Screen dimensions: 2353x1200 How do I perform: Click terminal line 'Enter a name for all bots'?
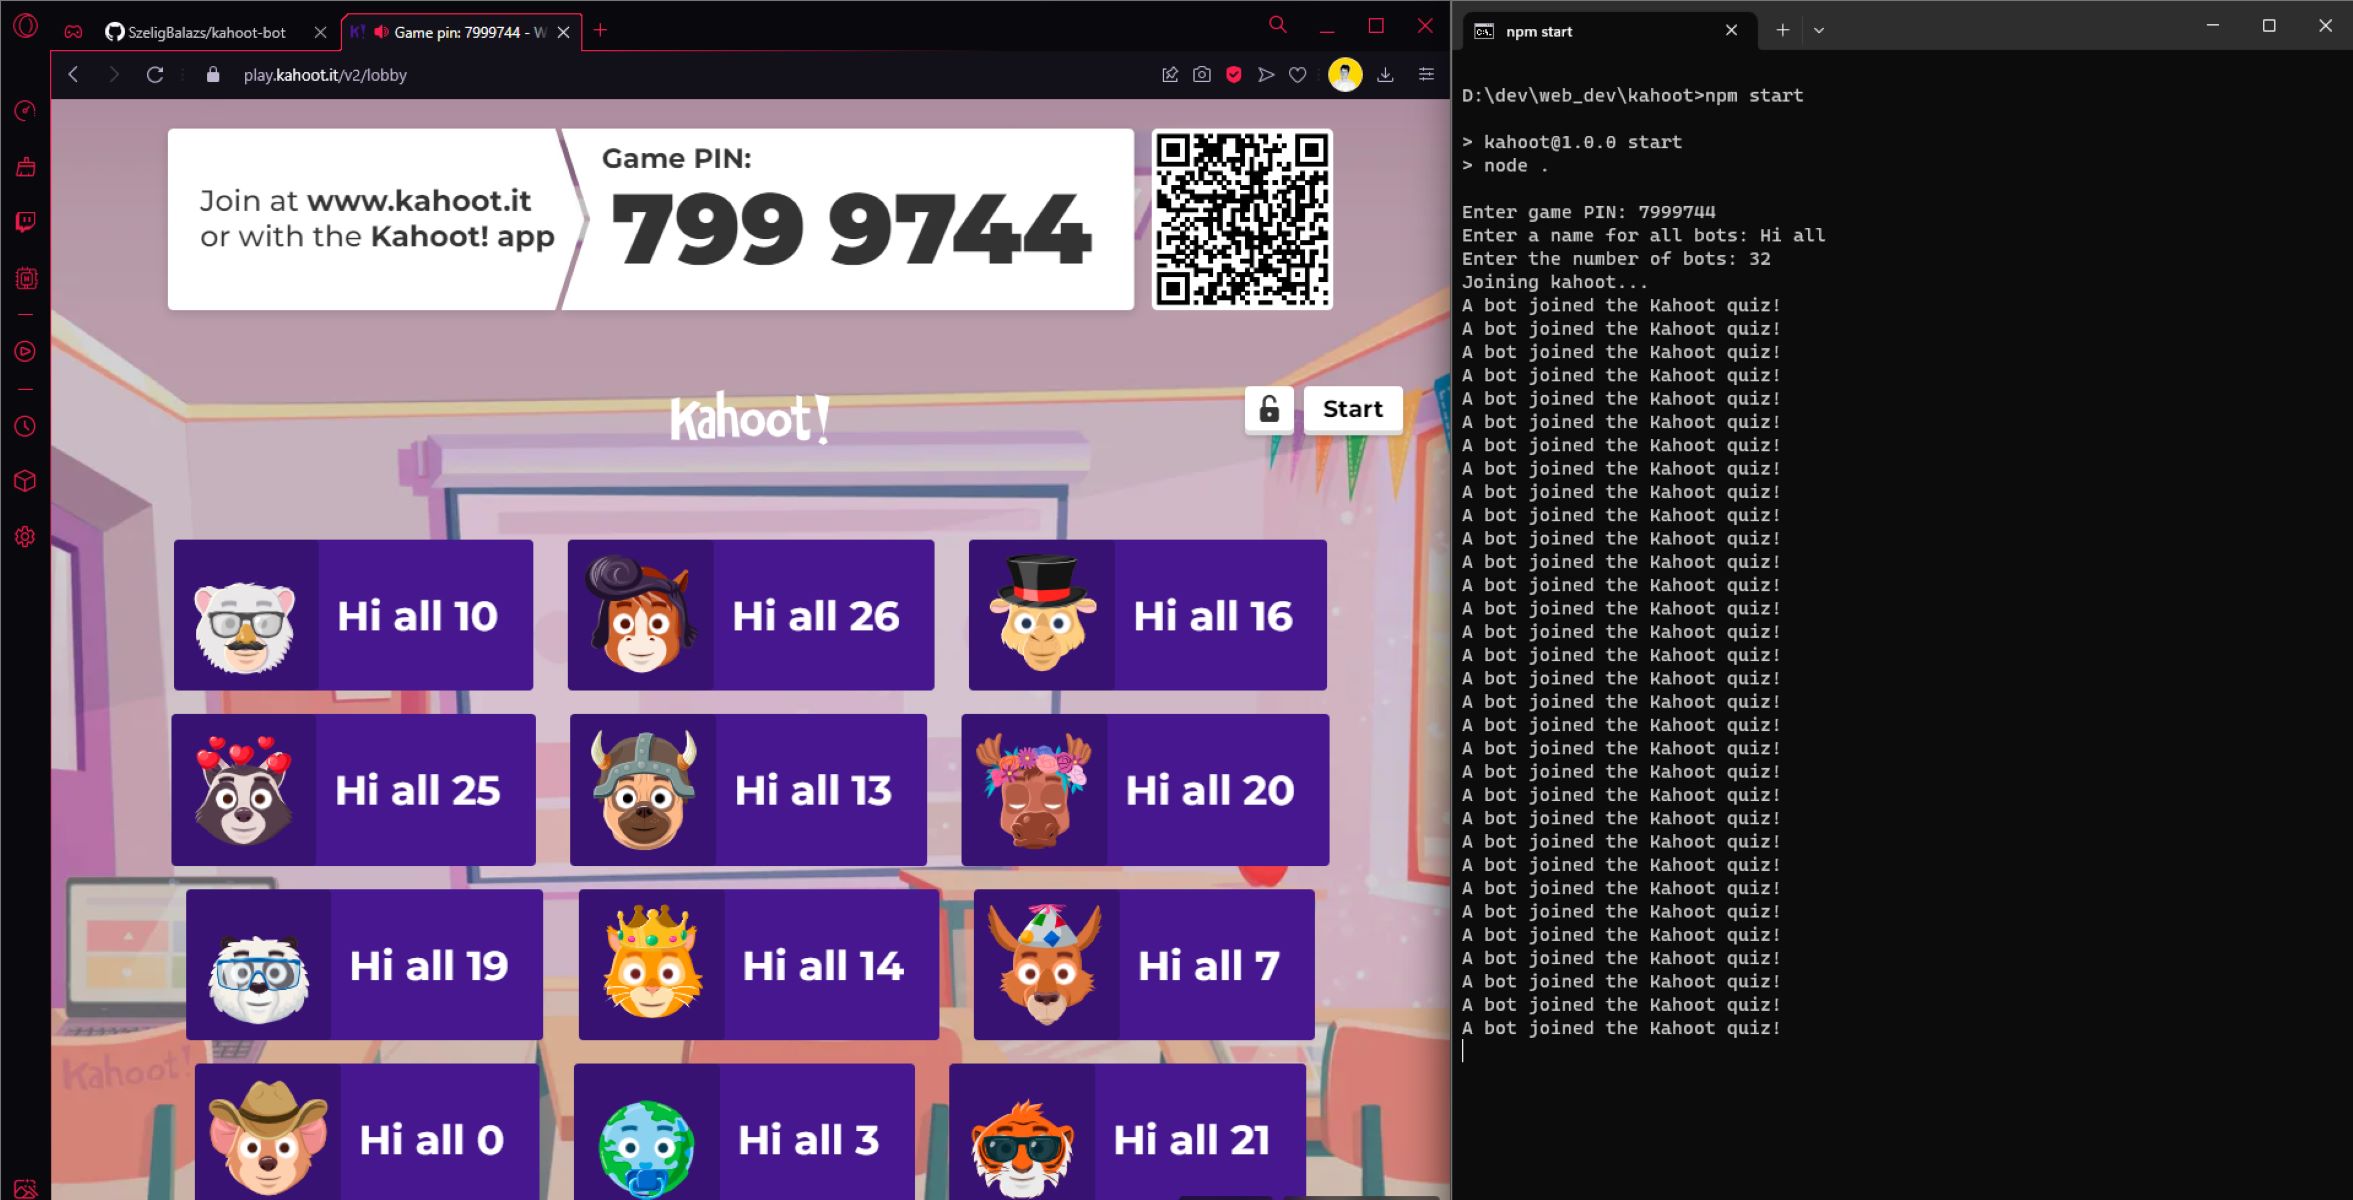coord(1643,235)
